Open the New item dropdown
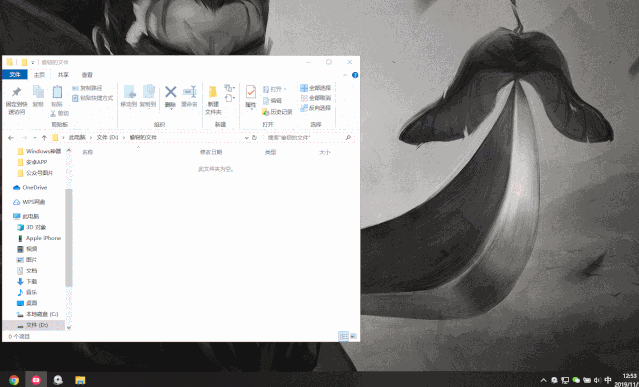 pos(230,88)
